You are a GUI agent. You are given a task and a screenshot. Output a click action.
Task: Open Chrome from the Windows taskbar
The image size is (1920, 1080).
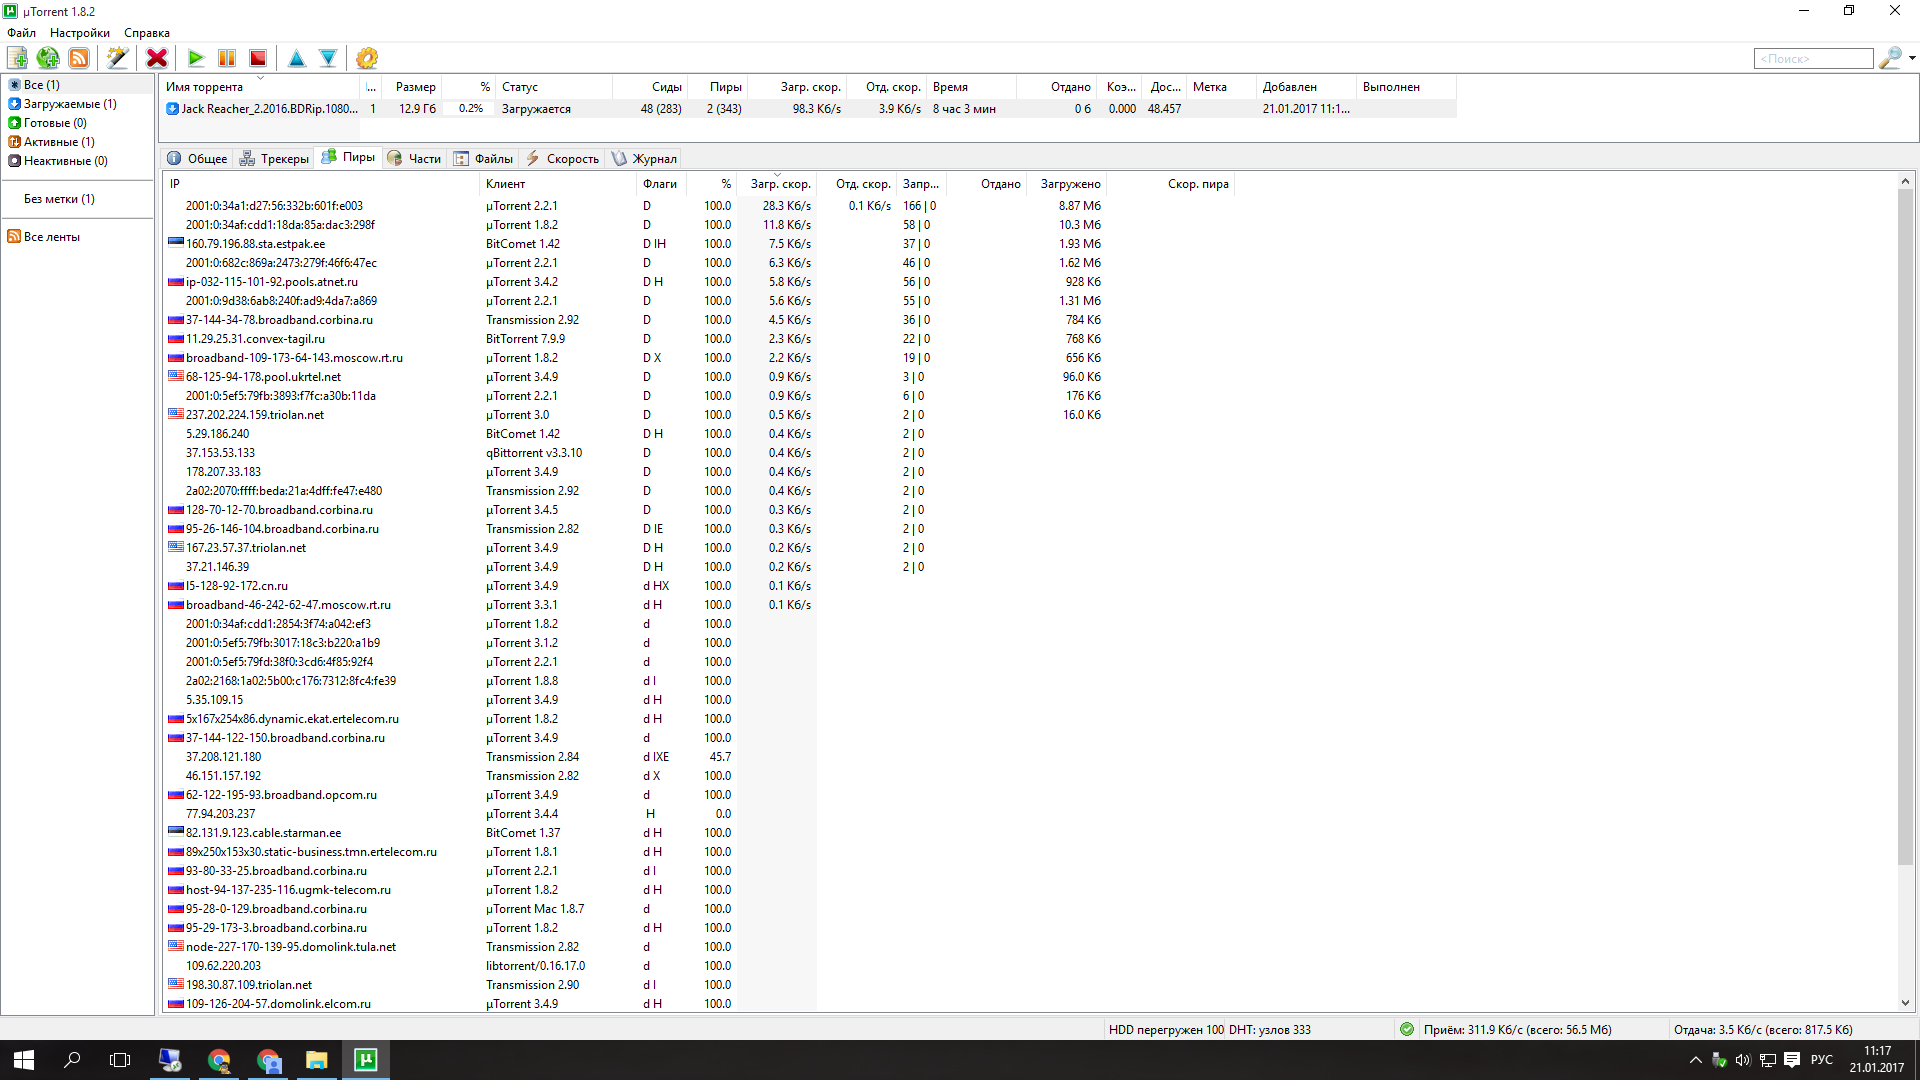pos(219,1060)
